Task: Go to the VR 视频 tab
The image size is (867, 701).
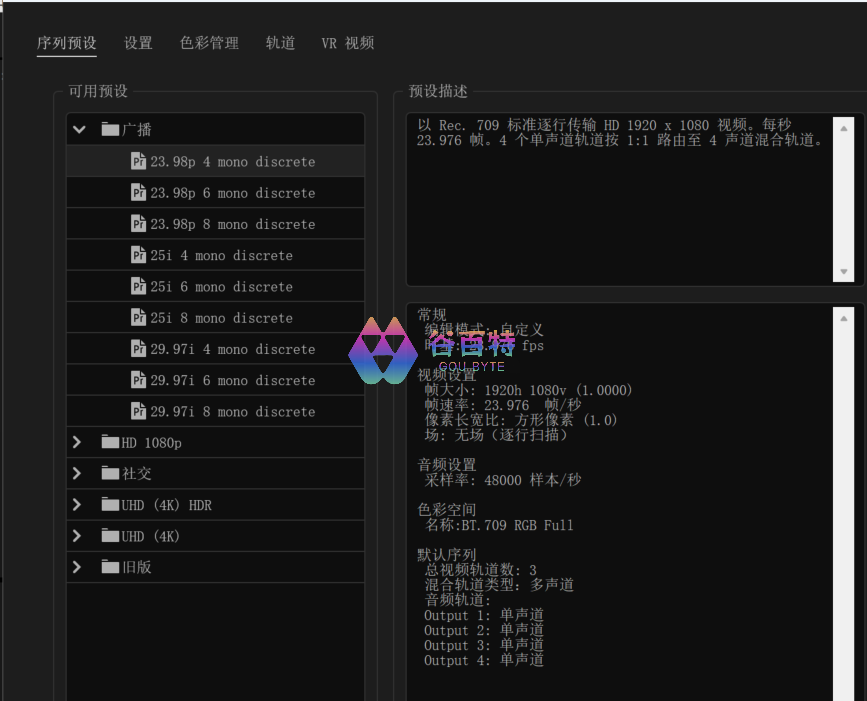Action: pyautogui.click(x=347, y=43)
